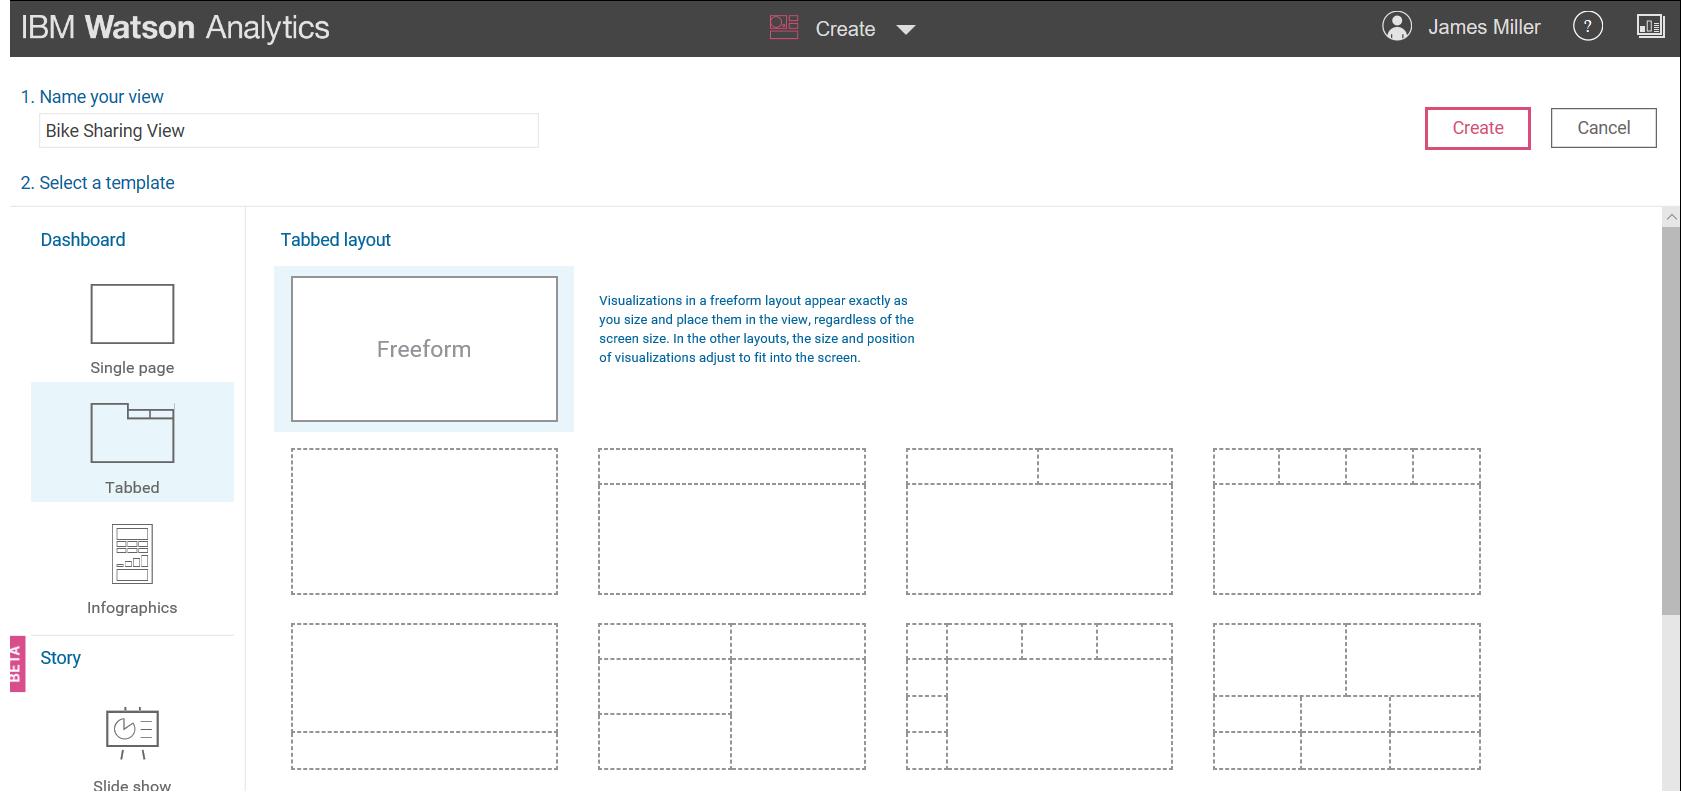
Task: Choose layout with two top cells
Action: tap(1039, 521)
